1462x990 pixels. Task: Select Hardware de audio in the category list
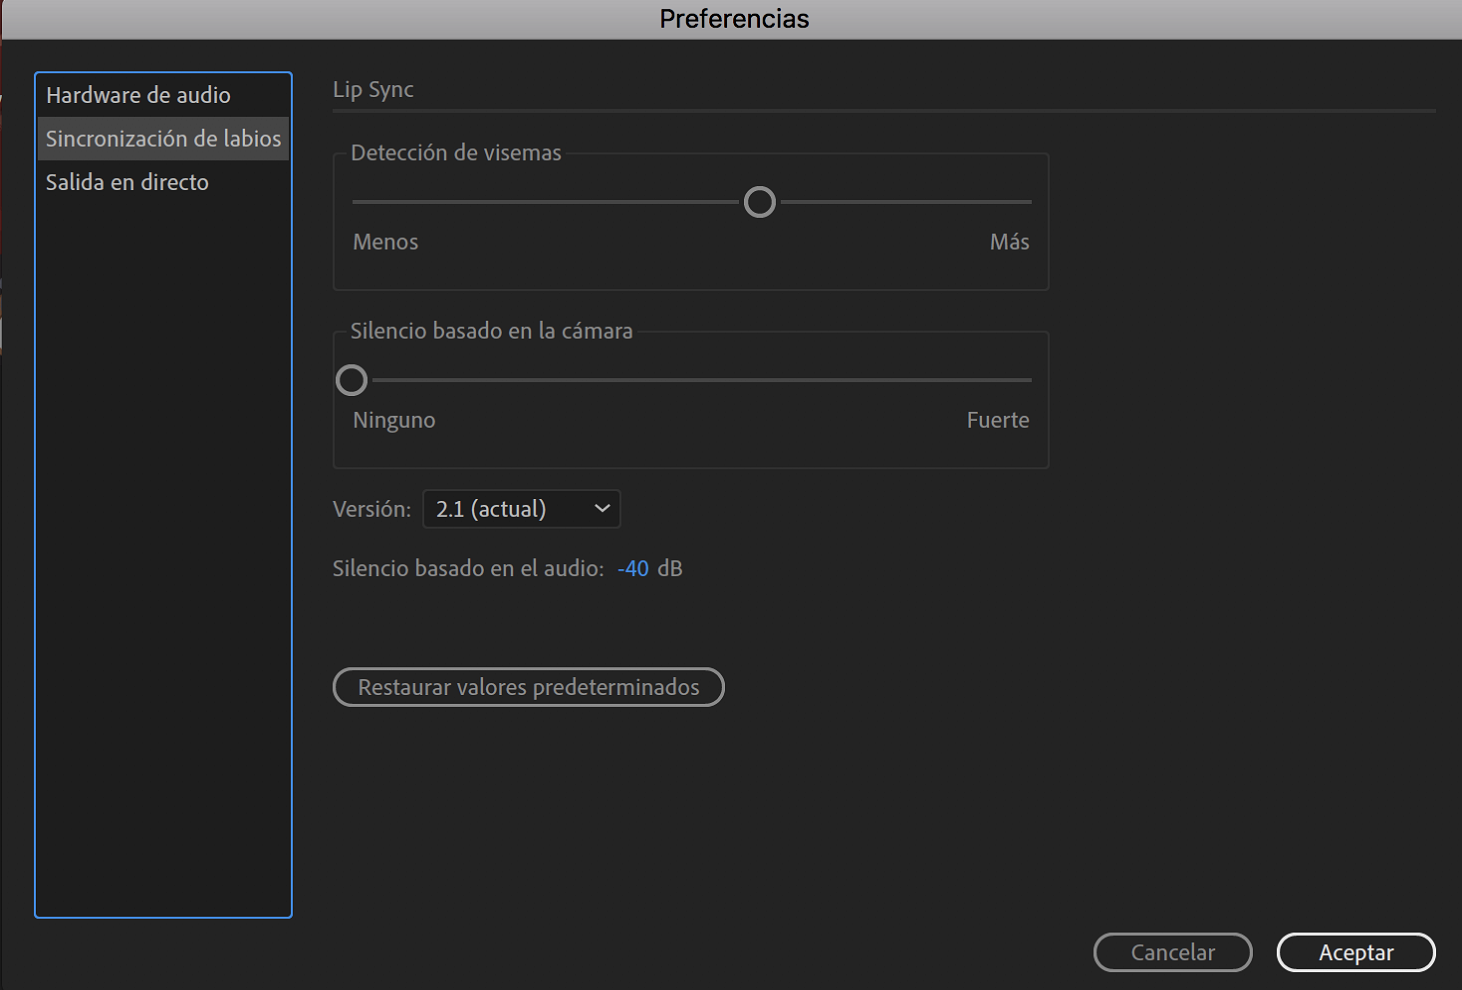point(138,95)
